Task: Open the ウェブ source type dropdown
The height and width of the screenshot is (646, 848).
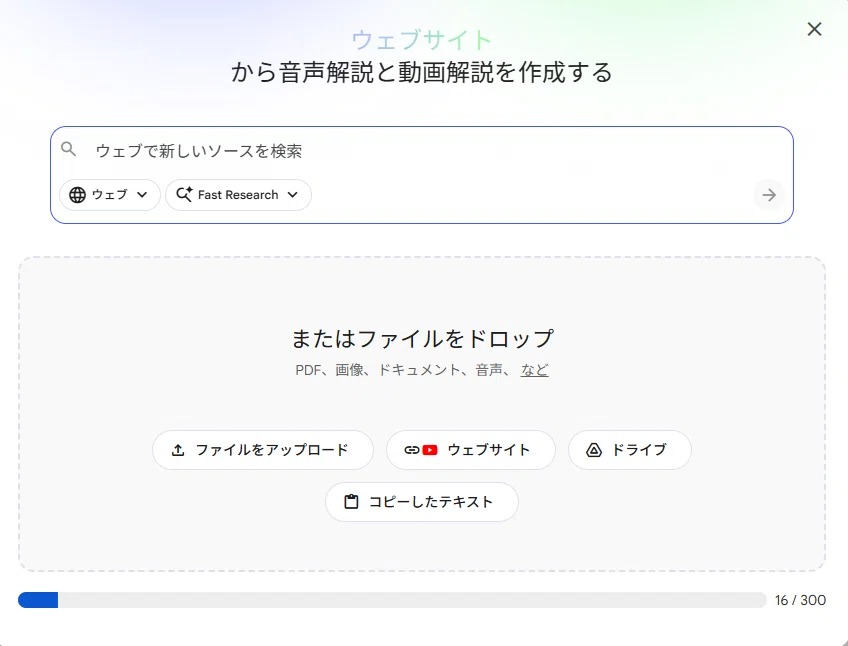Action: [x=110, y=195]
